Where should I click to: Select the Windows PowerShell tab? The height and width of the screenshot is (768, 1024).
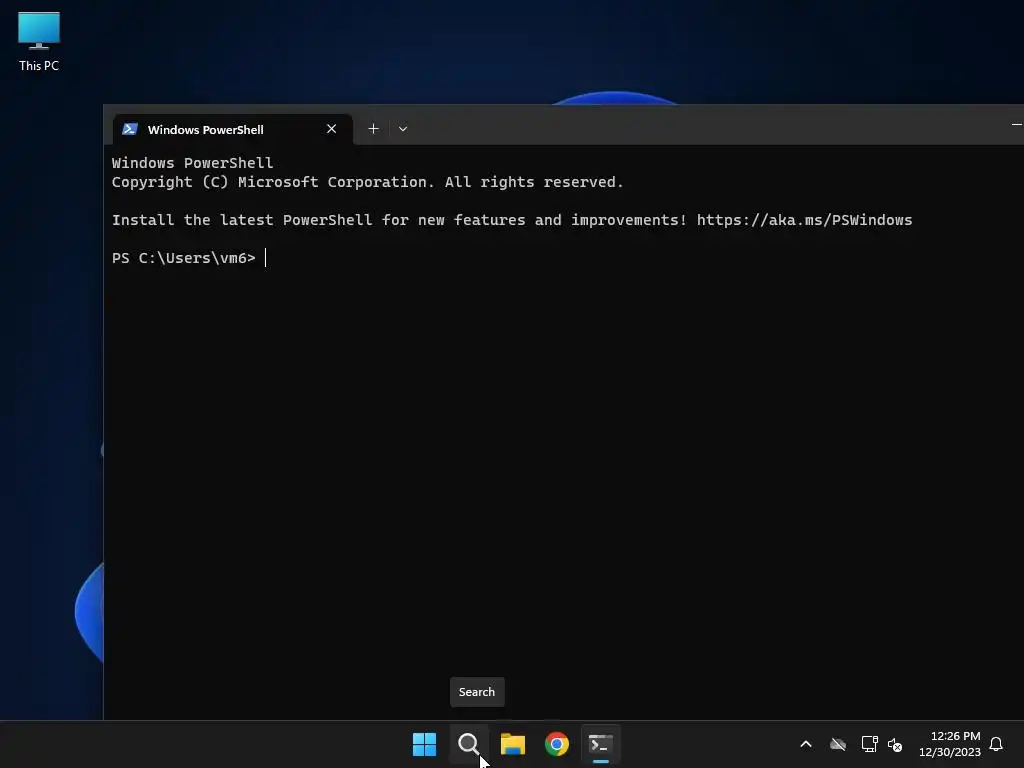point(232,129)
